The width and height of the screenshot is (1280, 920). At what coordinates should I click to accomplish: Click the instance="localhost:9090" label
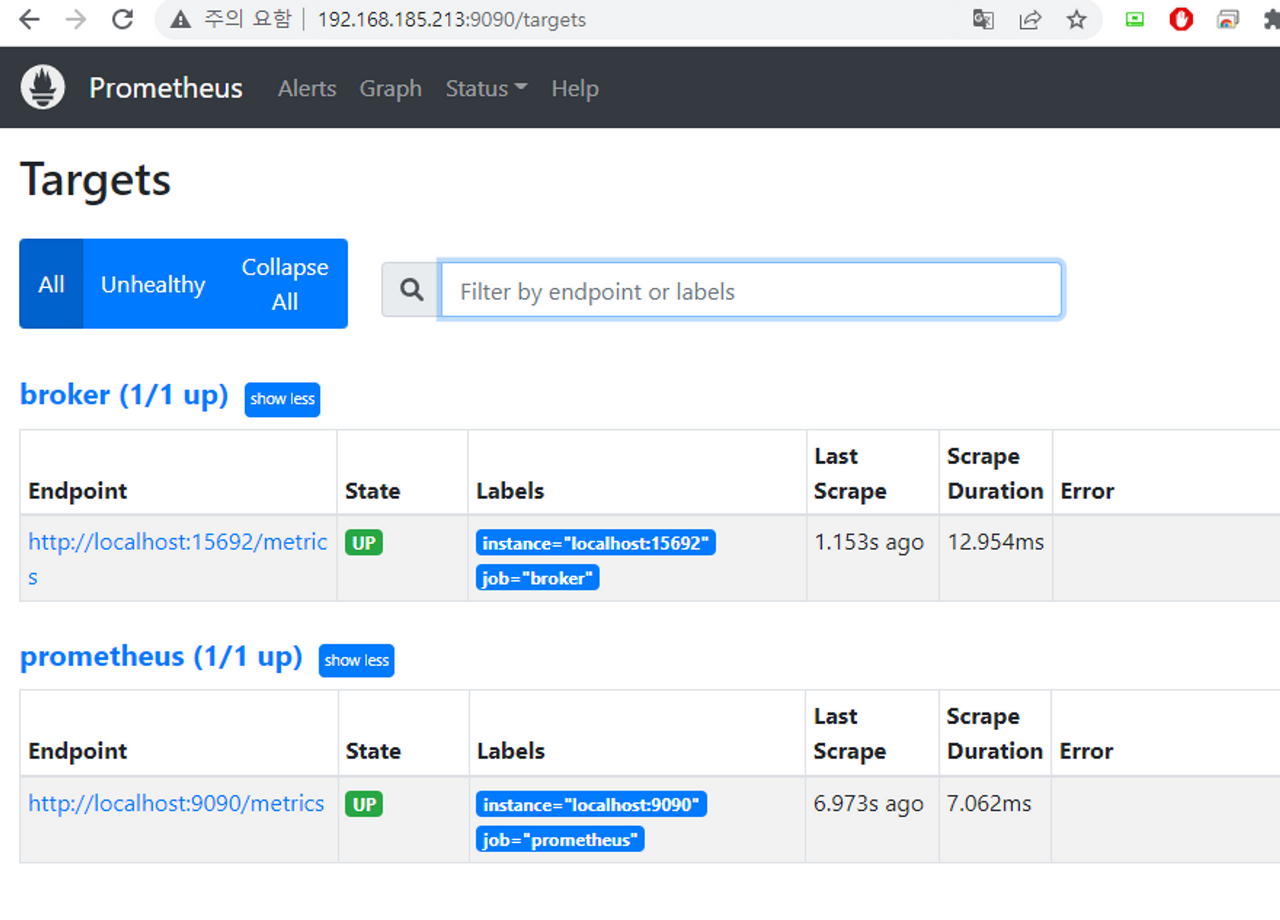[x=592, y=804]
